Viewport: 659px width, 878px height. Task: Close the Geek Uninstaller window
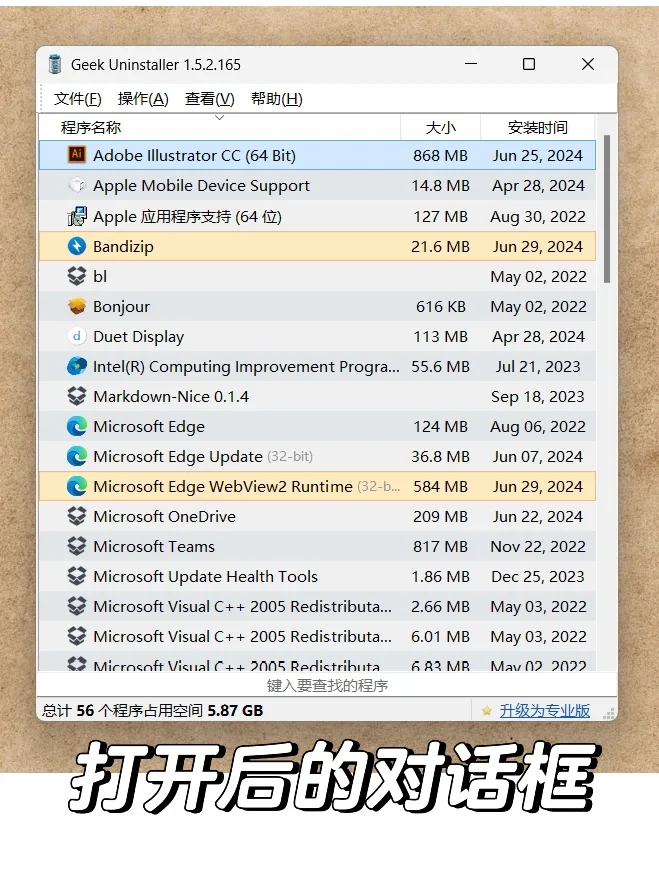tap(587, 64)
